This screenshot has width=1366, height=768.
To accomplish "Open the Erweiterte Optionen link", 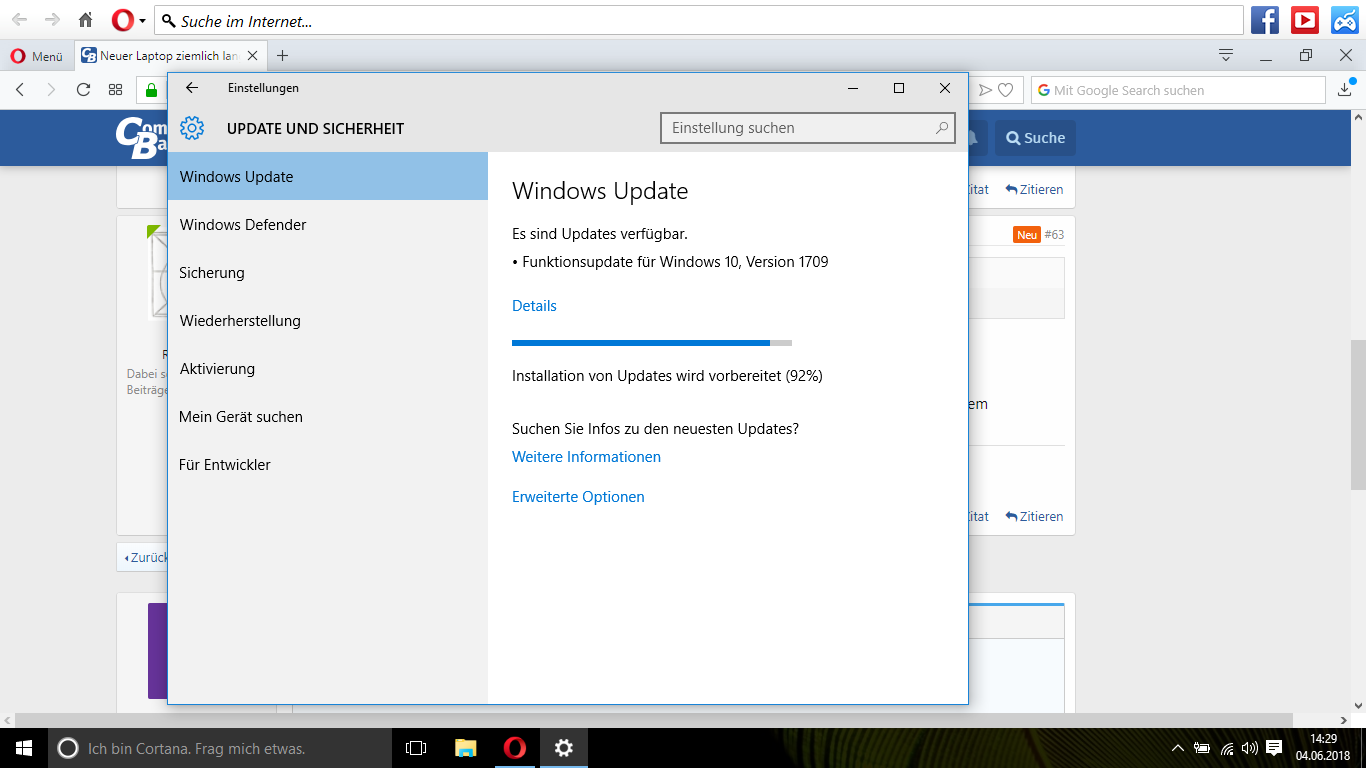I will coord(578,497).
